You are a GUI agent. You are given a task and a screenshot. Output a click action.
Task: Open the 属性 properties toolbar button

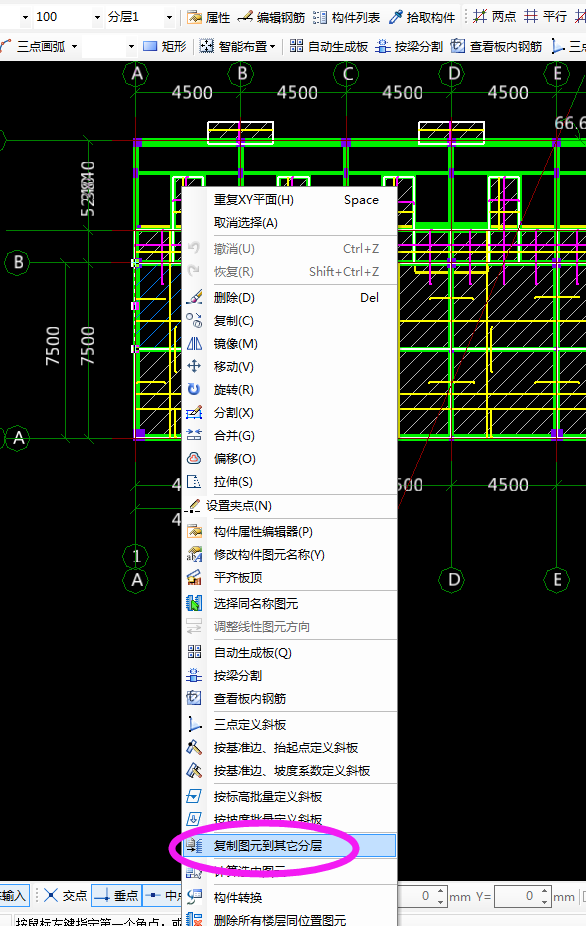point(209,17)
